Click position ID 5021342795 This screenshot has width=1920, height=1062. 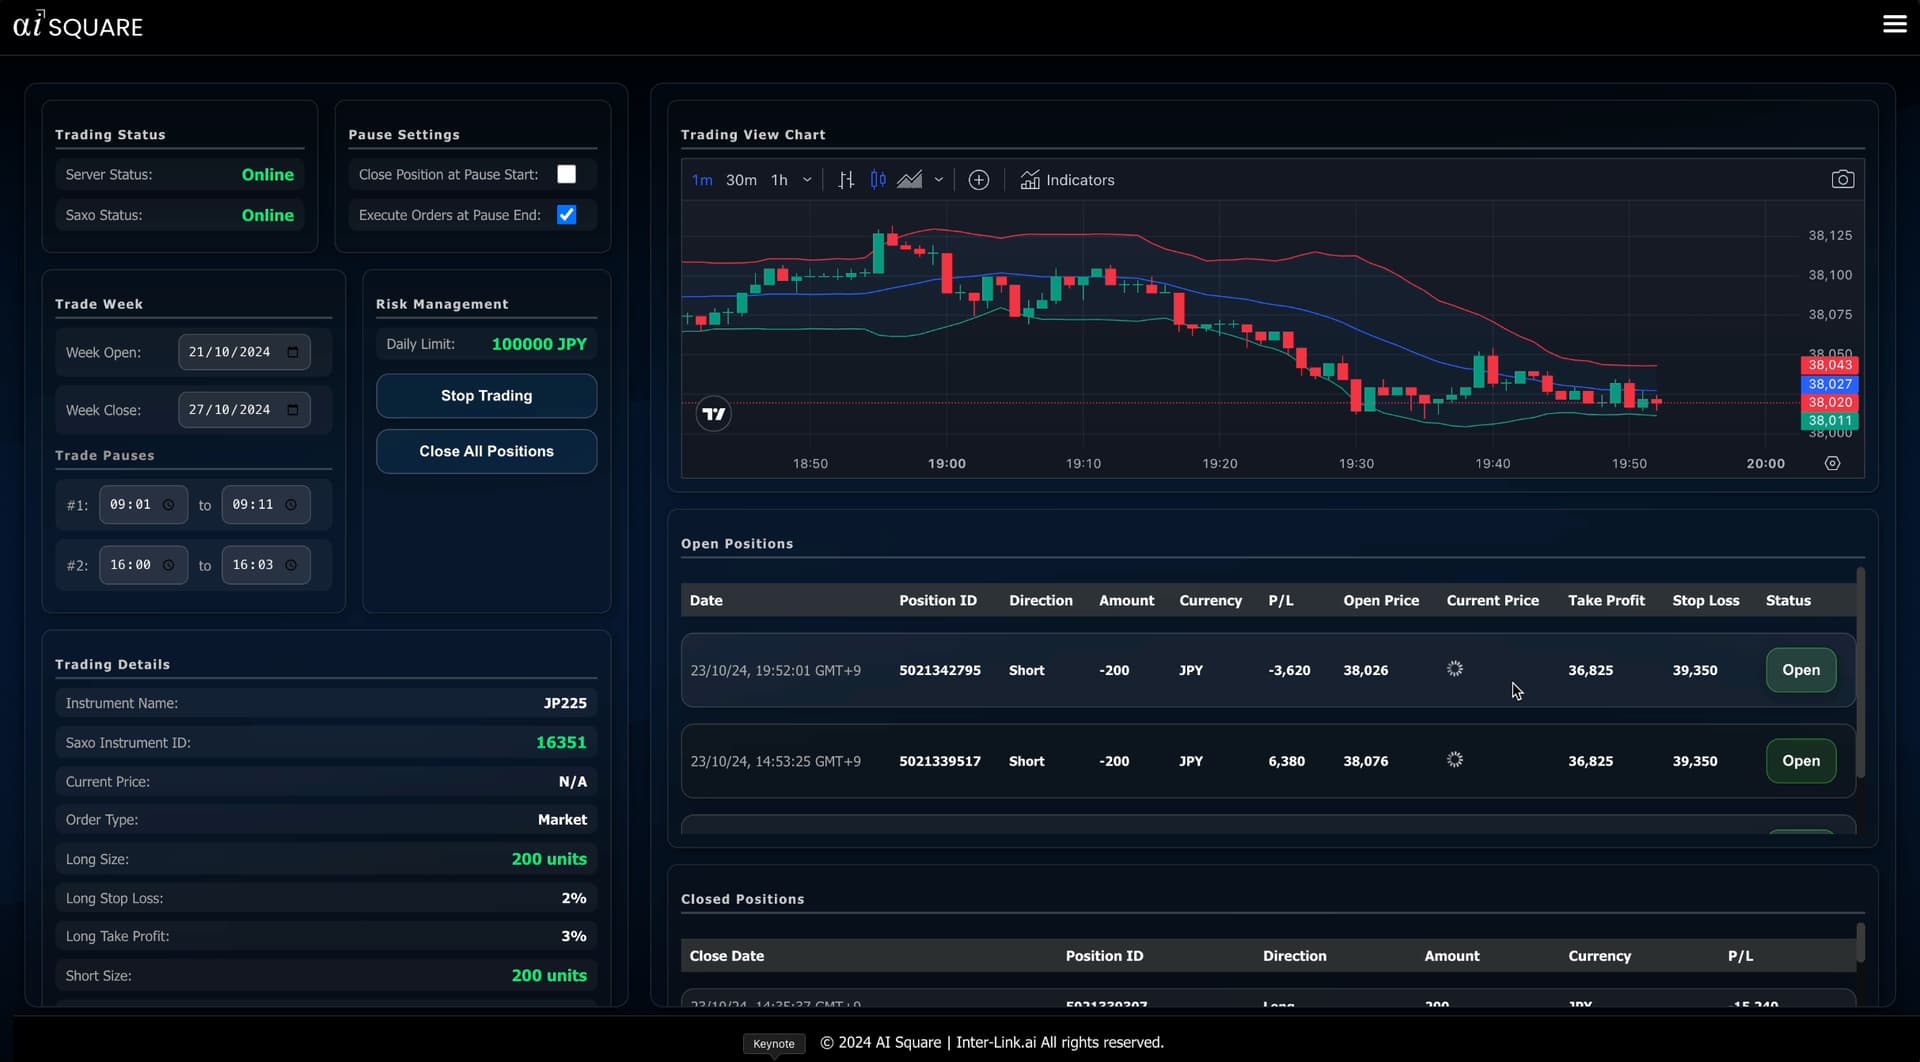click(x=940, y=671)
